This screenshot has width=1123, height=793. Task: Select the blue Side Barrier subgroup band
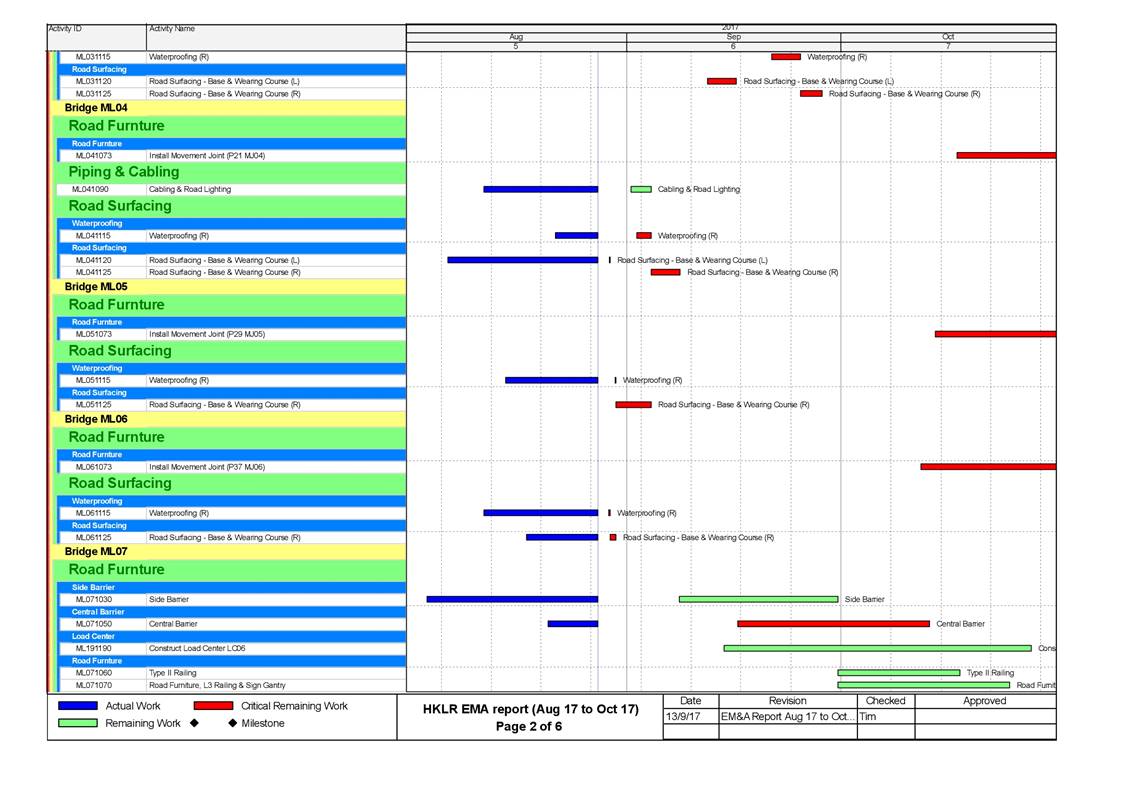point(233,587)
